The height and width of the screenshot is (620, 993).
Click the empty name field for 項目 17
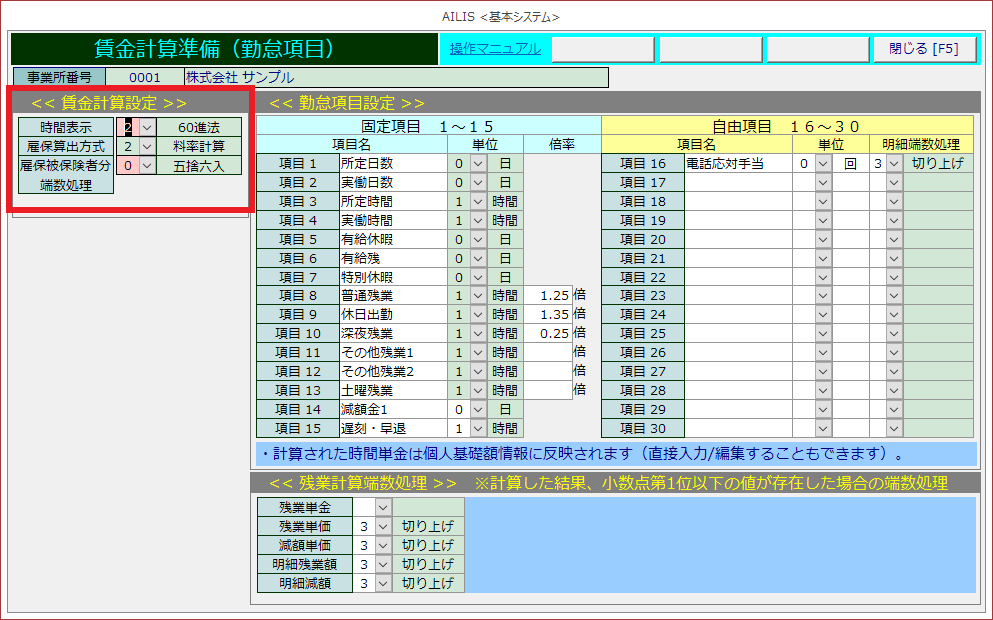(739, 182)
